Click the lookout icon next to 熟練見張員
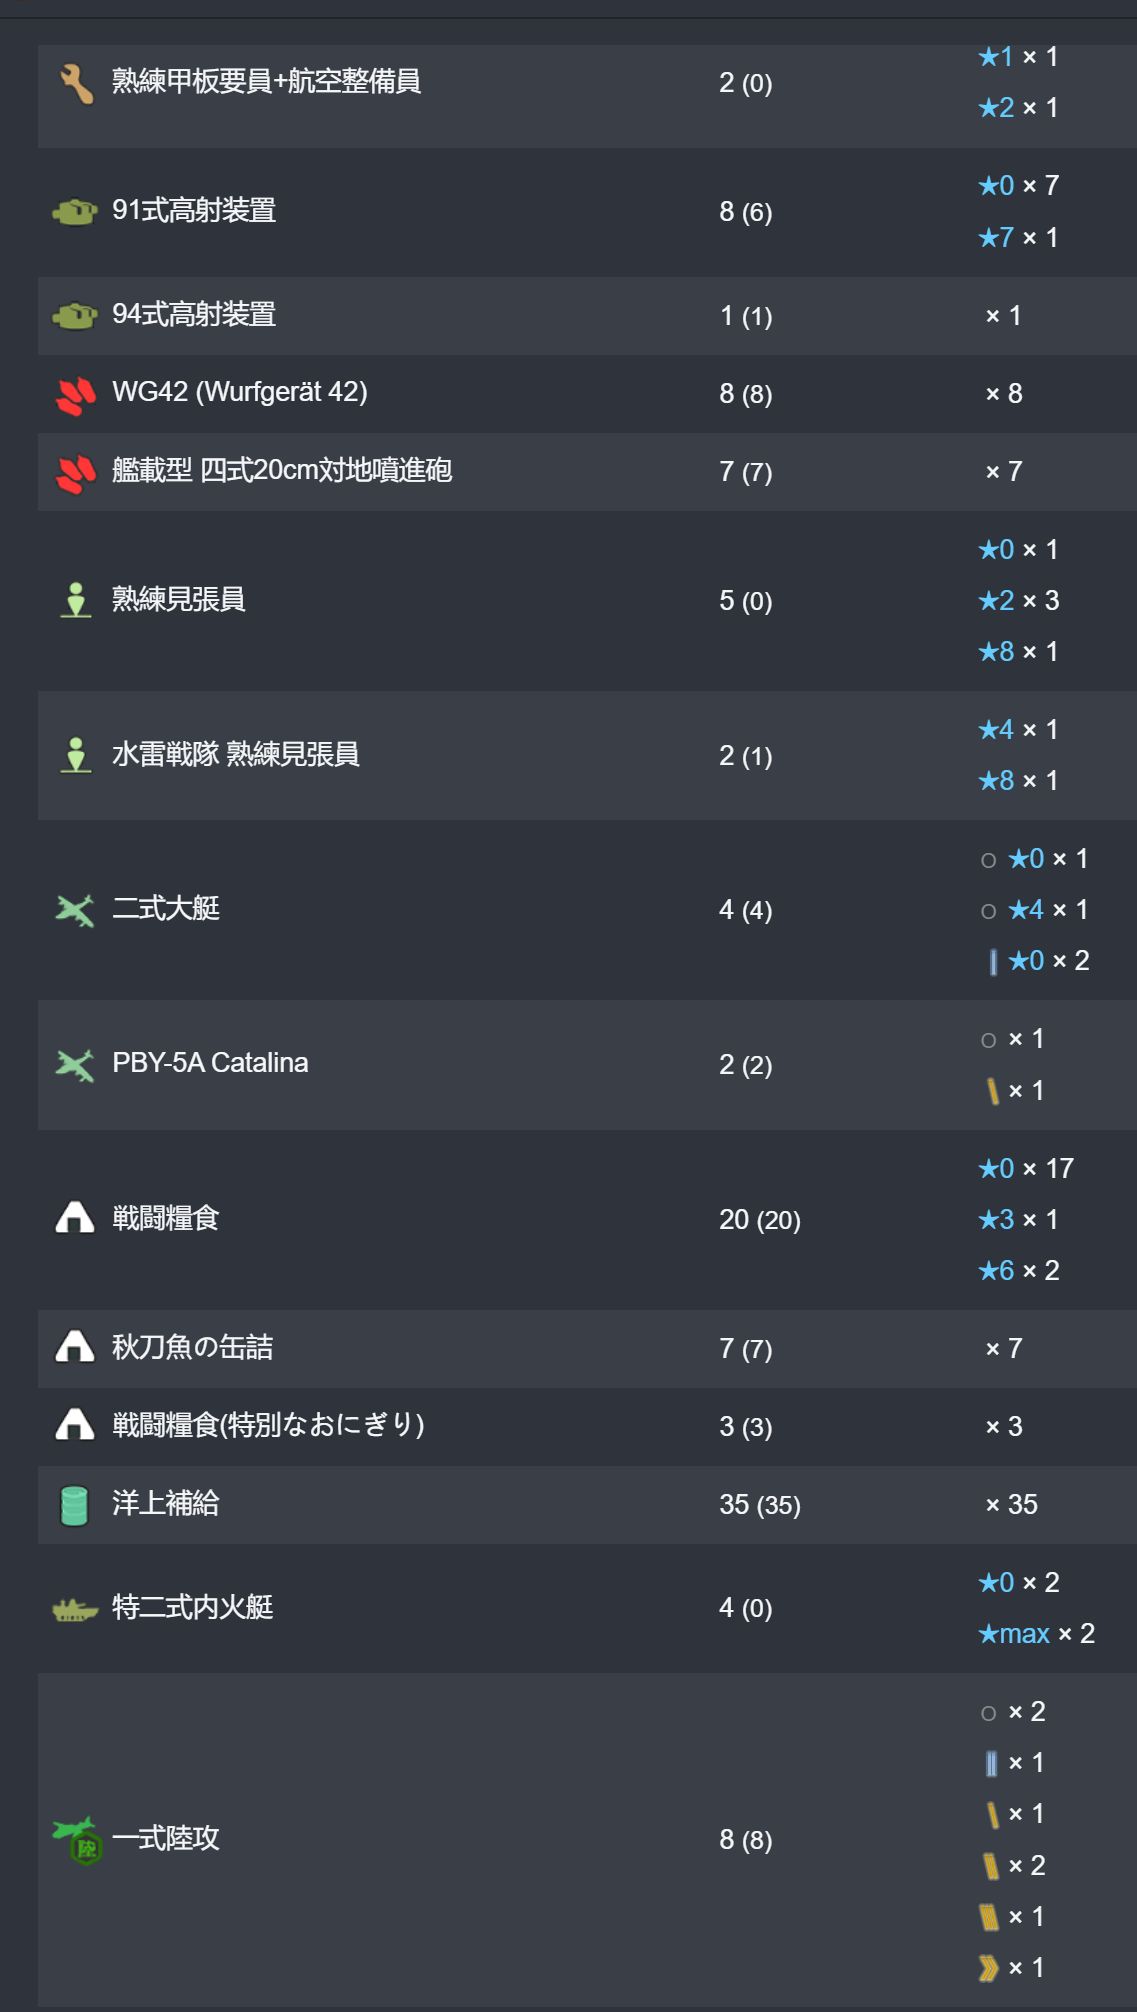Image resolution: width=1137 pixels, height=2012 pixels. coord(76,600)
